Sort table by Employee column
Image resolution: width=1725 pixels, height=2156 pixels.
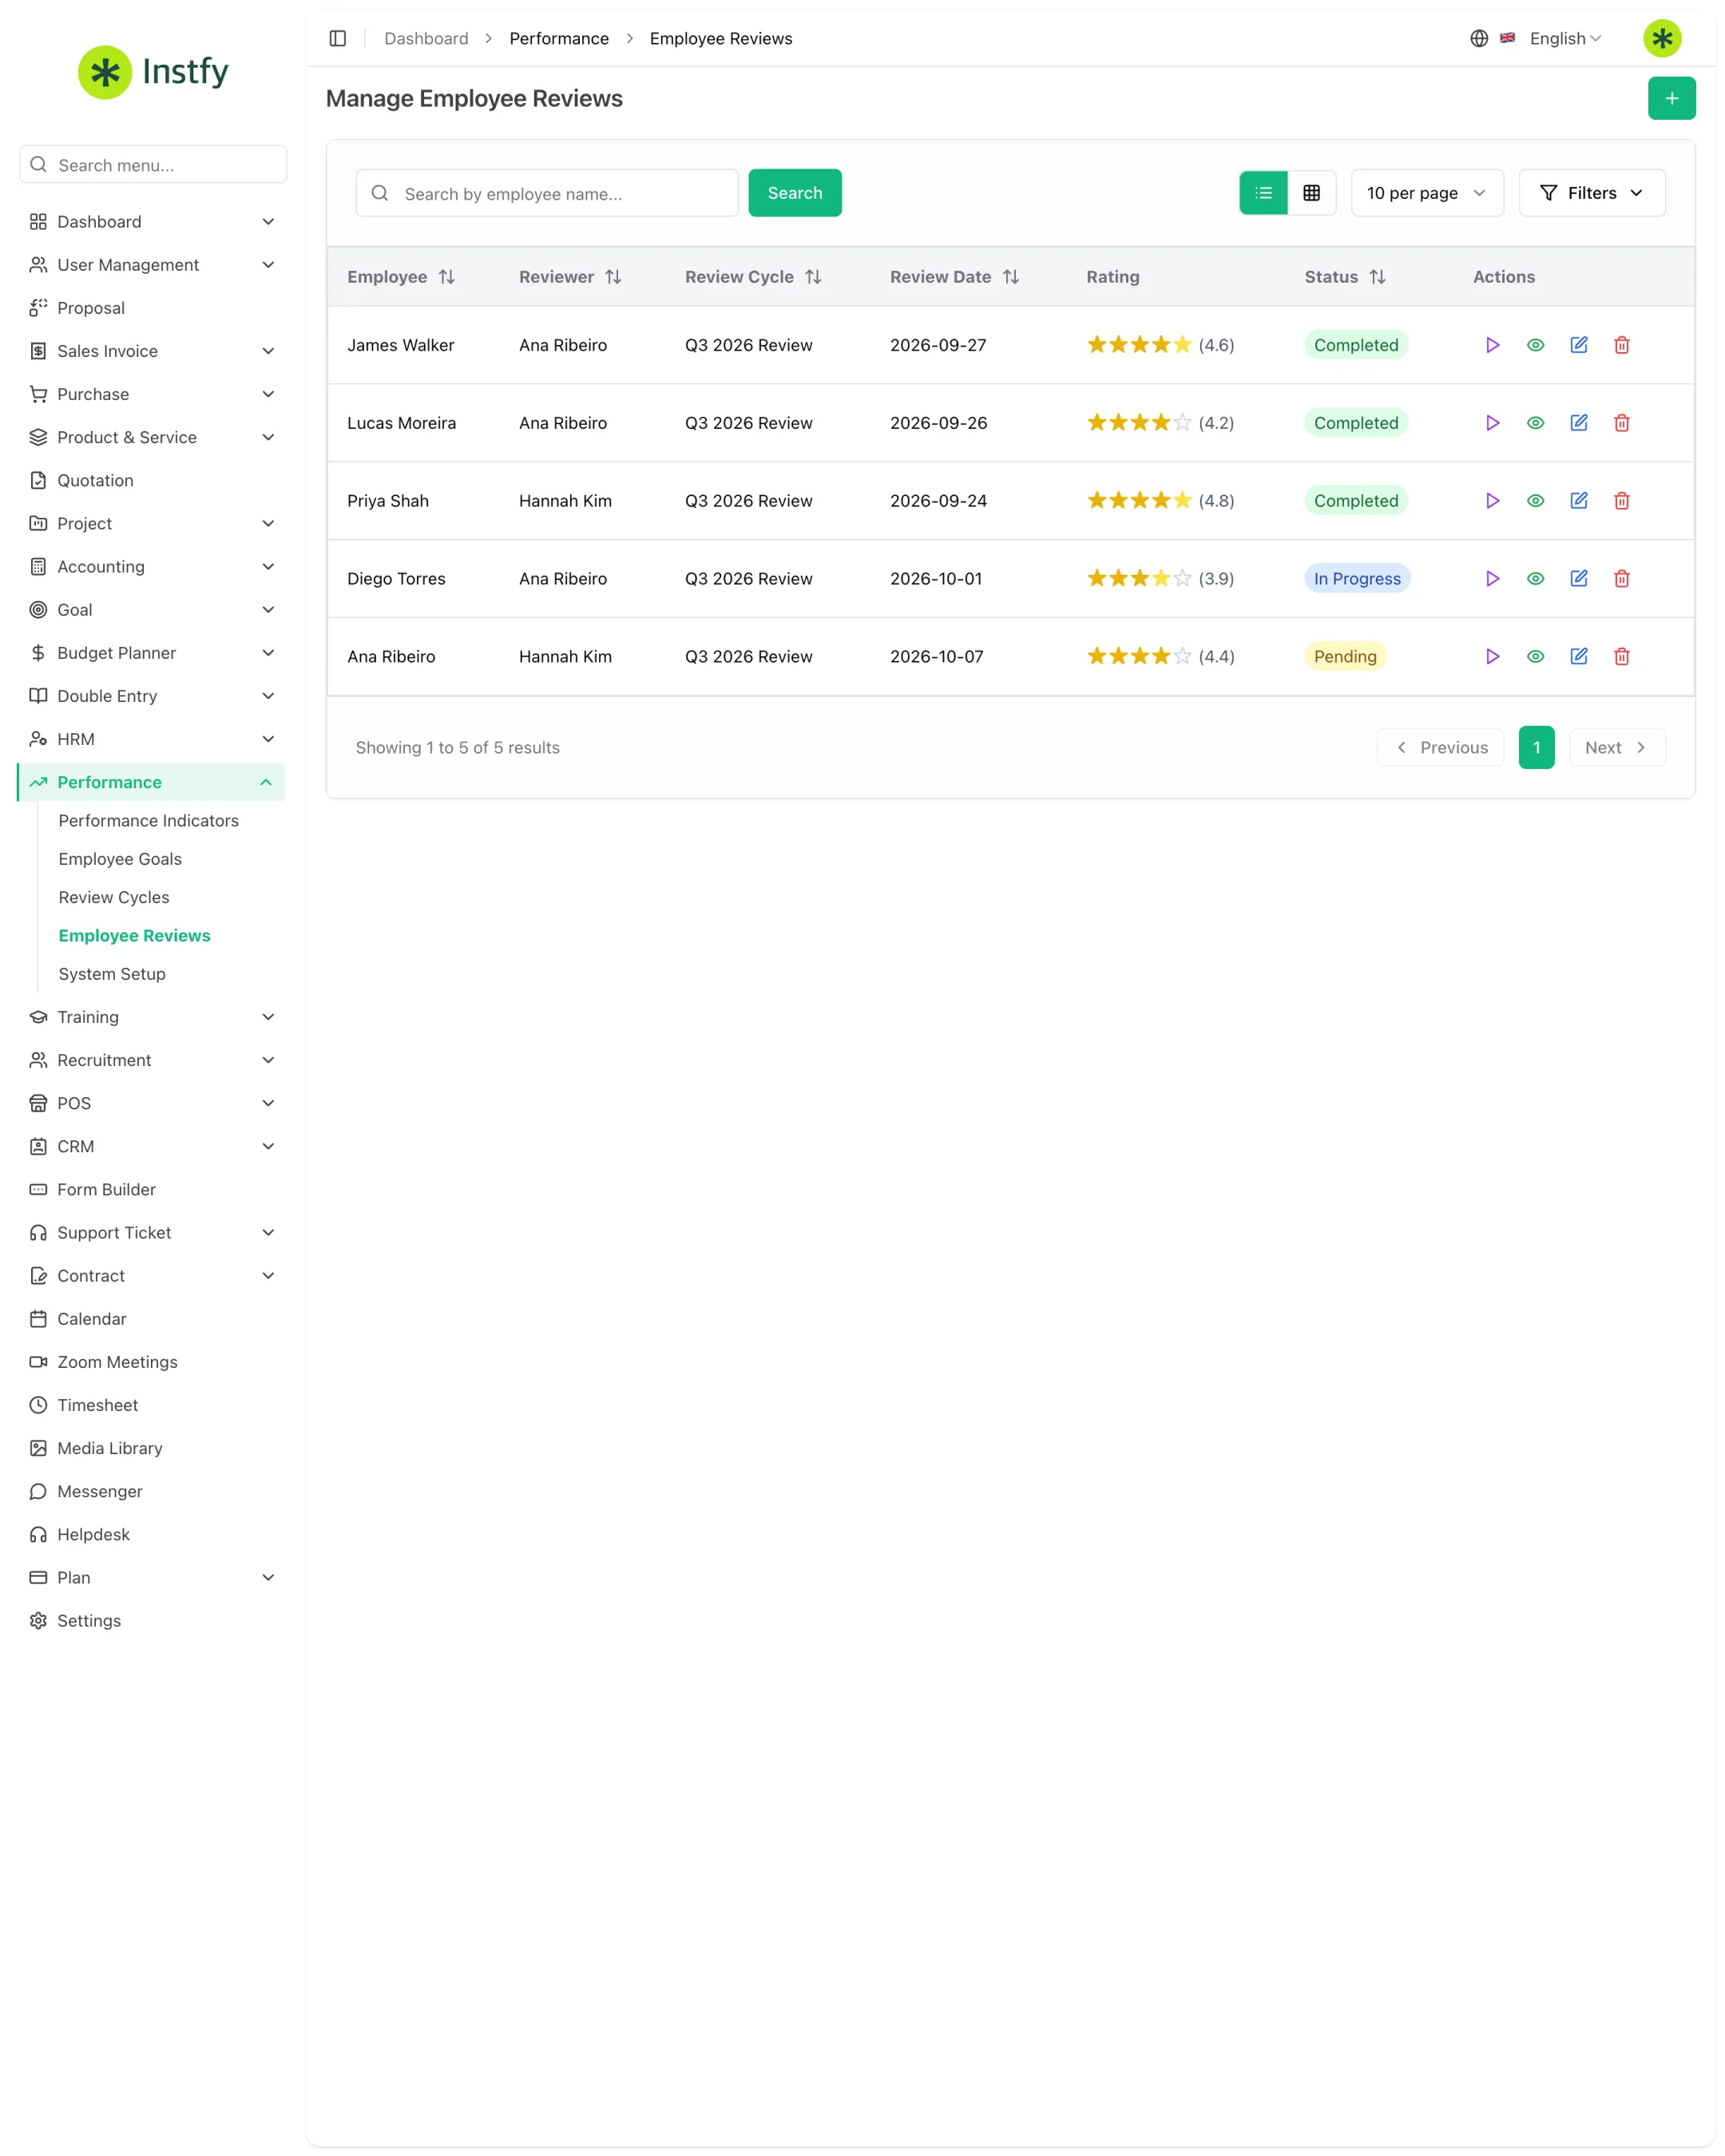(x=401, y=277)
